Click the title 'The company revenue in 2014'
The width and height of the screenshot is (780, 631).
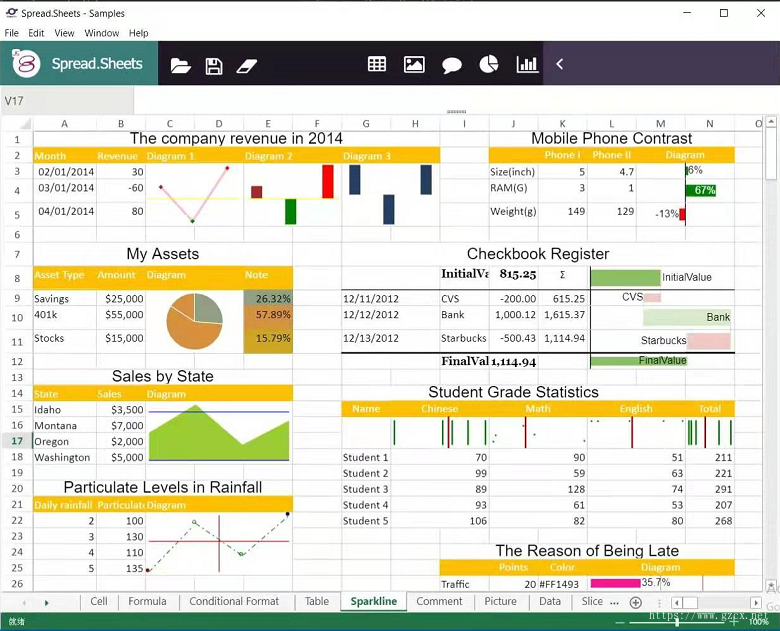tap(236, 138)
